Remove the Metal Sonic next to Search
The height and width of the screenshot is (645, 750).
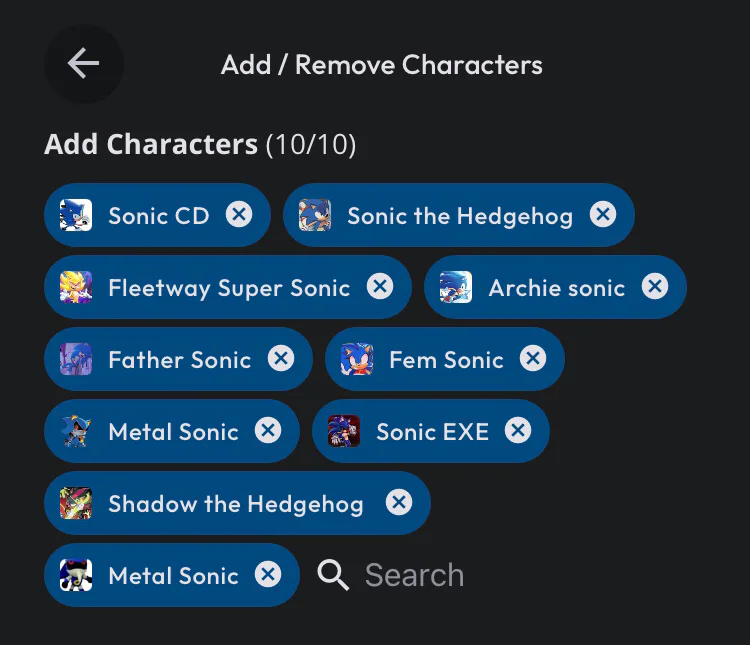click(268, 574)
